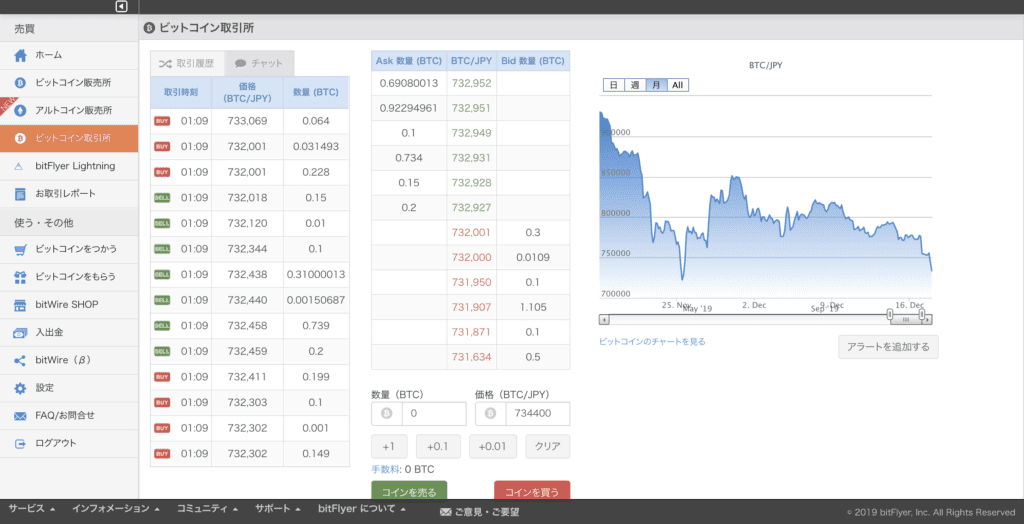Click the クリア button

point(547,446)
